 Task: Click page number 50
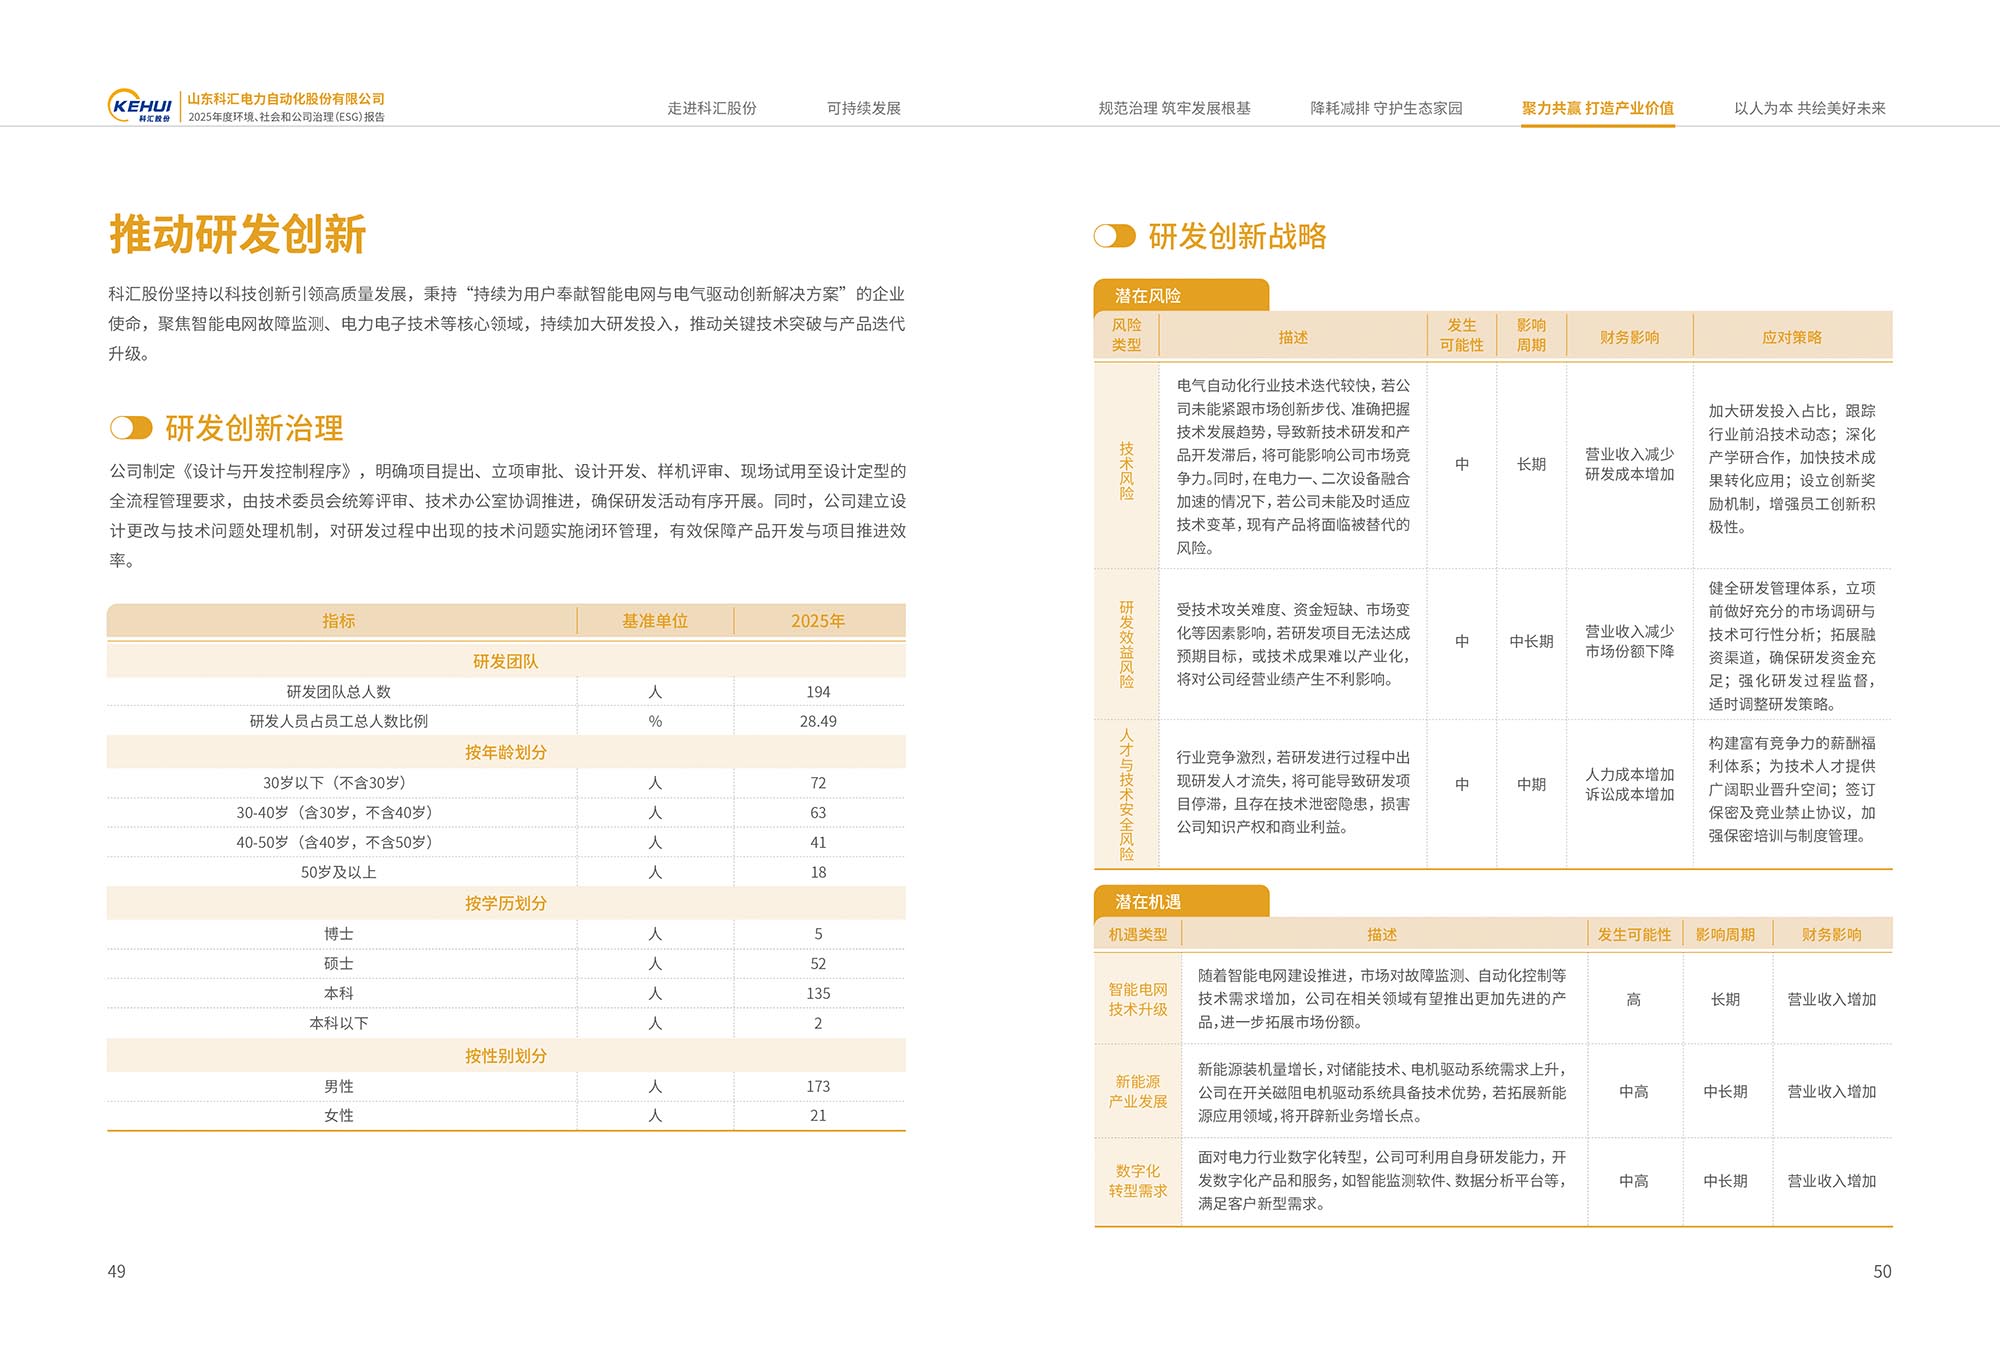pyautogui.click(x=1881, y=1271)
